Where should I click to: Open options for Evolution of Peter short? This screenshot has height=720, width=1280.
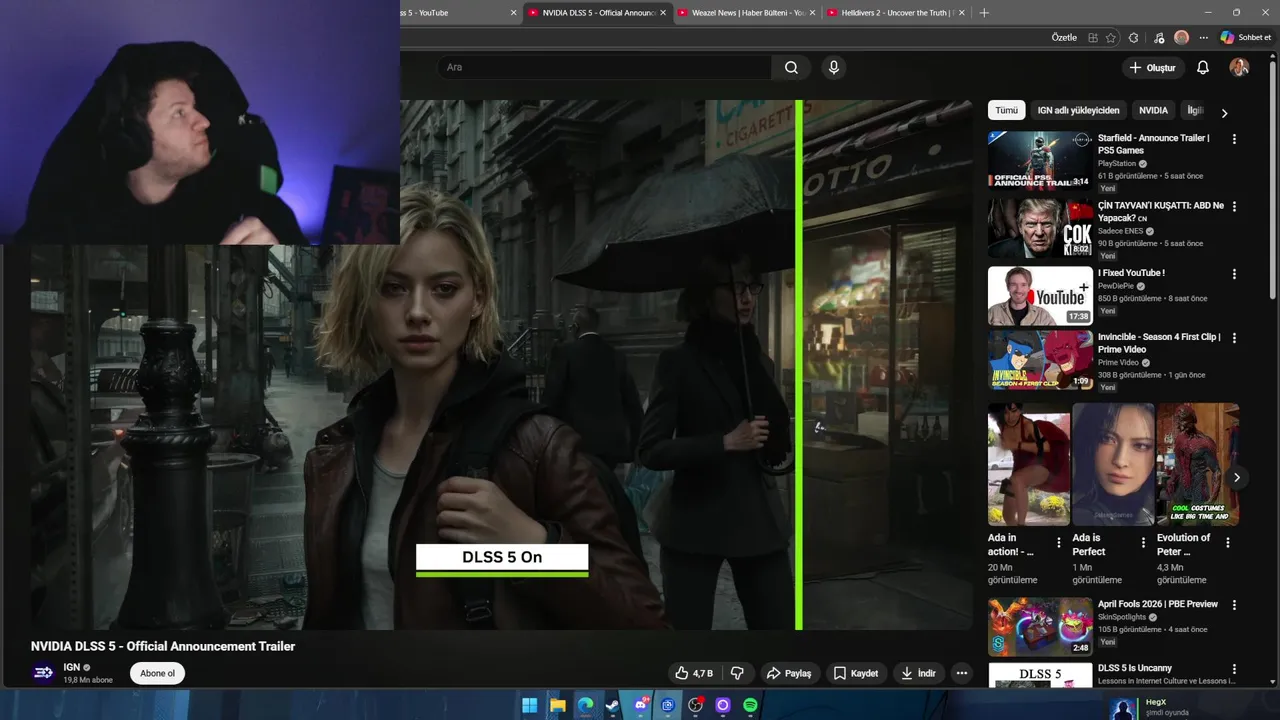pos(1227,543)
